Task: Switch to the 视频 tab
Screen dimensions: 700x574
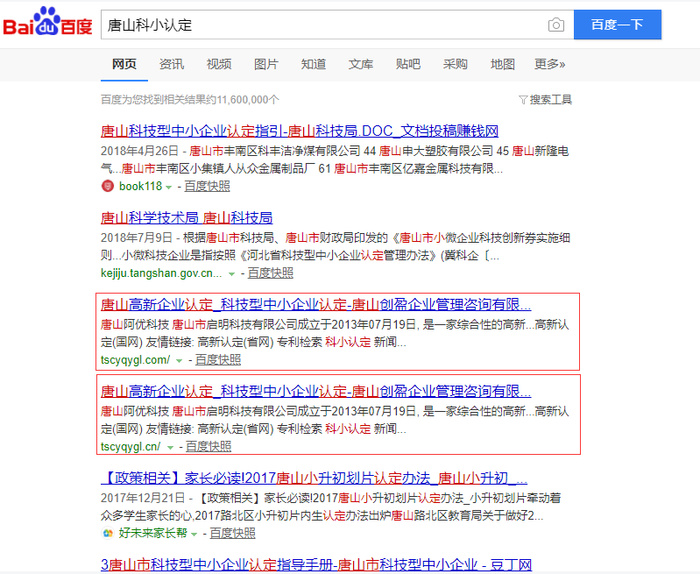Action: [219, 64]
